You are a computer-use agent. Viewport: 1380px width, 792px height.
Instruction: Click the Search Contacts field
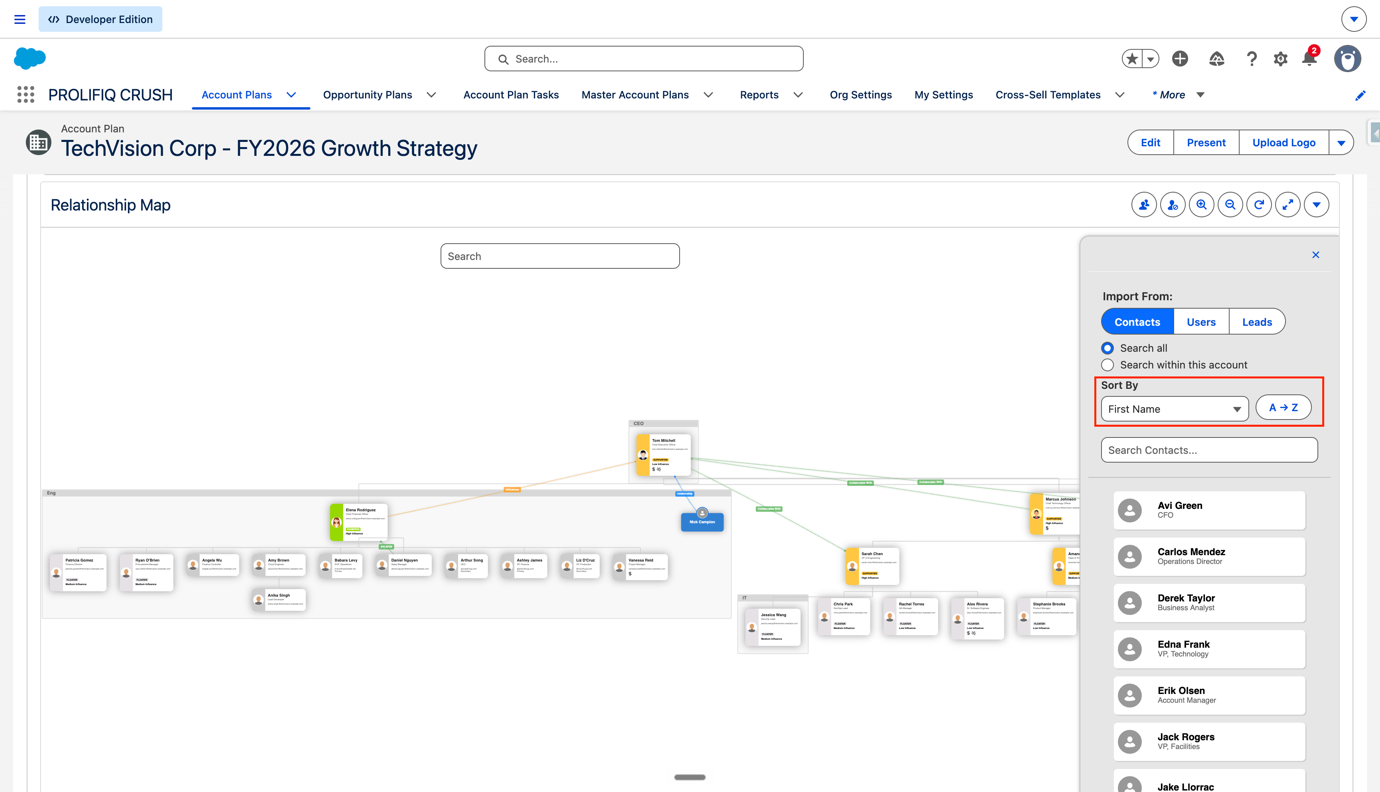tap(1209, 450)
